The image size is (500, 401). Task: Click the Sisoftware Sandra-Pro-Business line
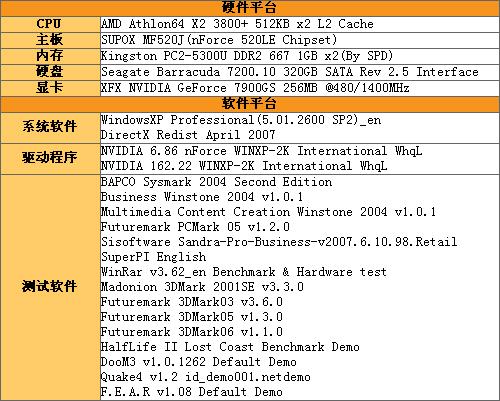coord(279,242)
